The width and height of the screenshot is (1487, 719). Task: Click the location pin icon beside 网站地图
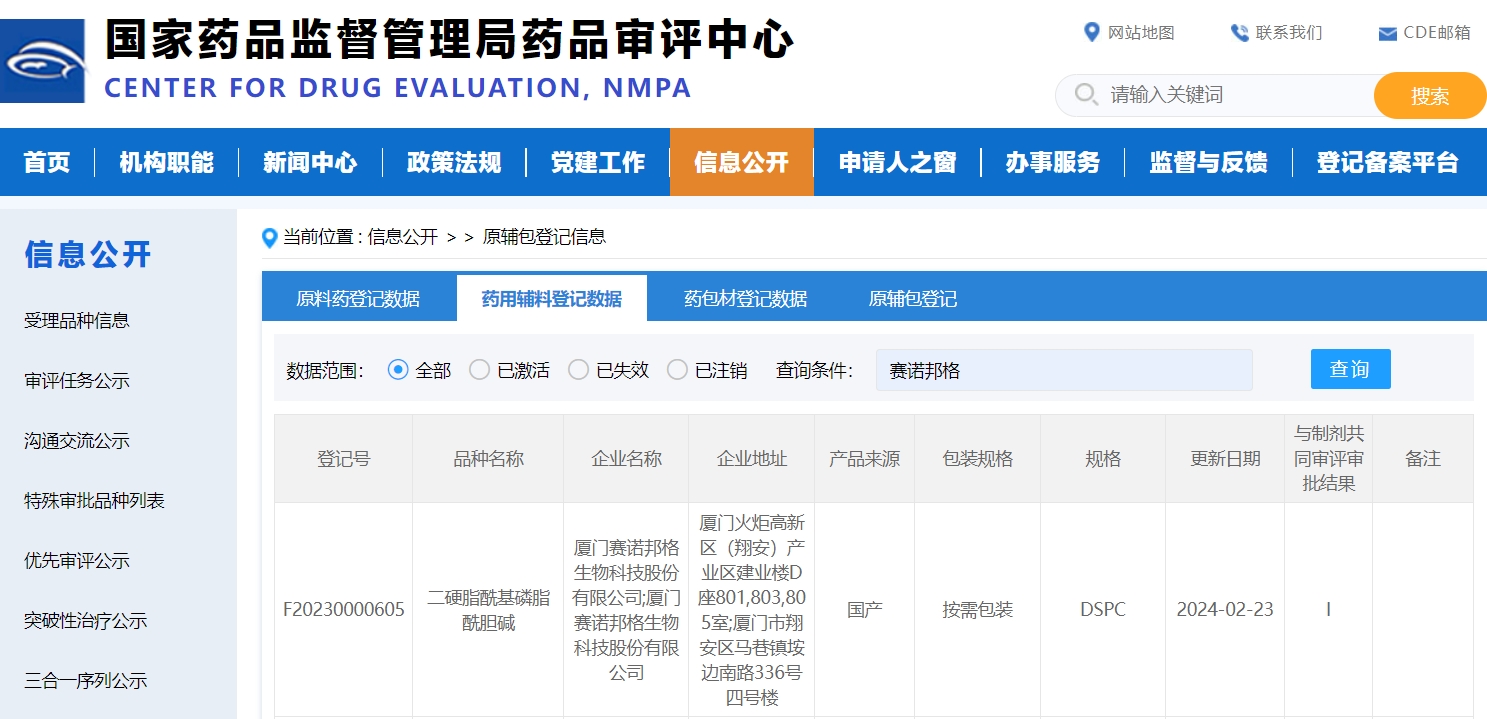pos(1092,32)
